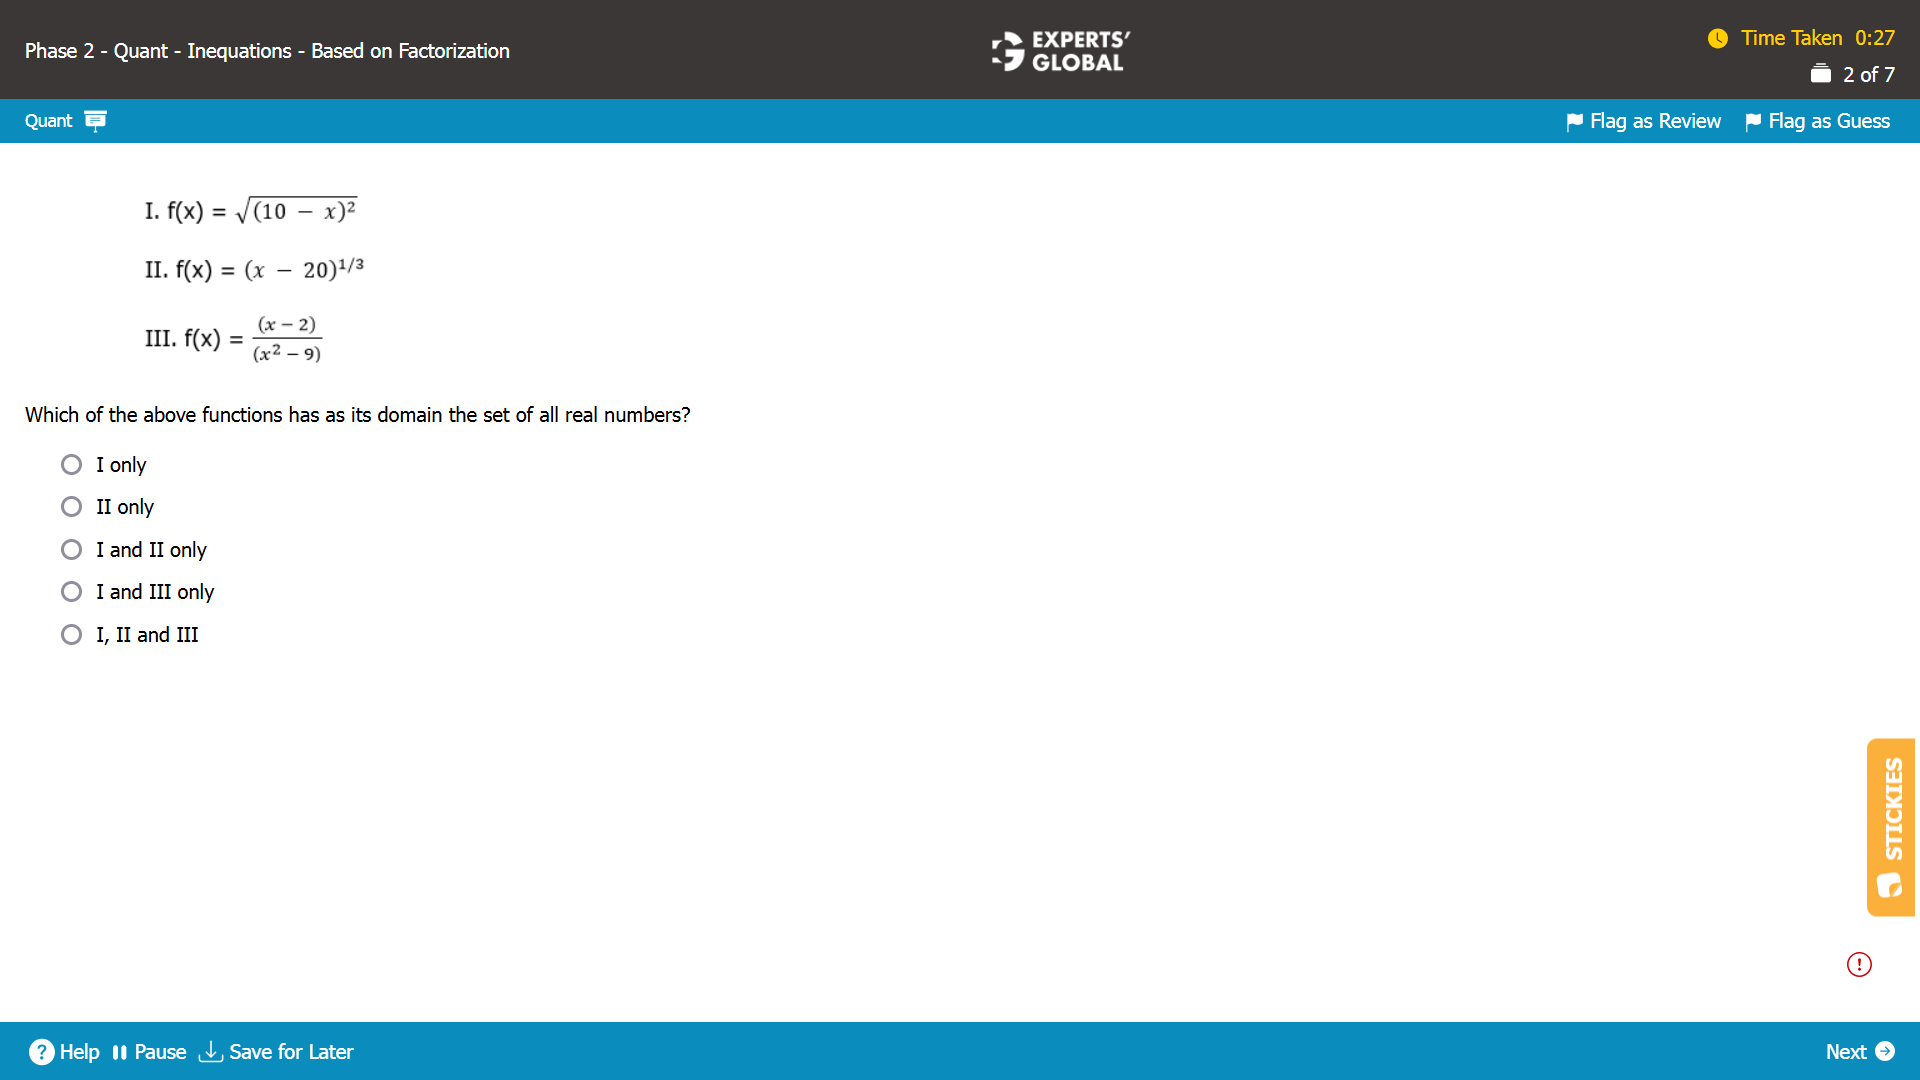The image size is (1920, 1080).
Task: Open the Stickies side panel
Action: pos(1890,827)
